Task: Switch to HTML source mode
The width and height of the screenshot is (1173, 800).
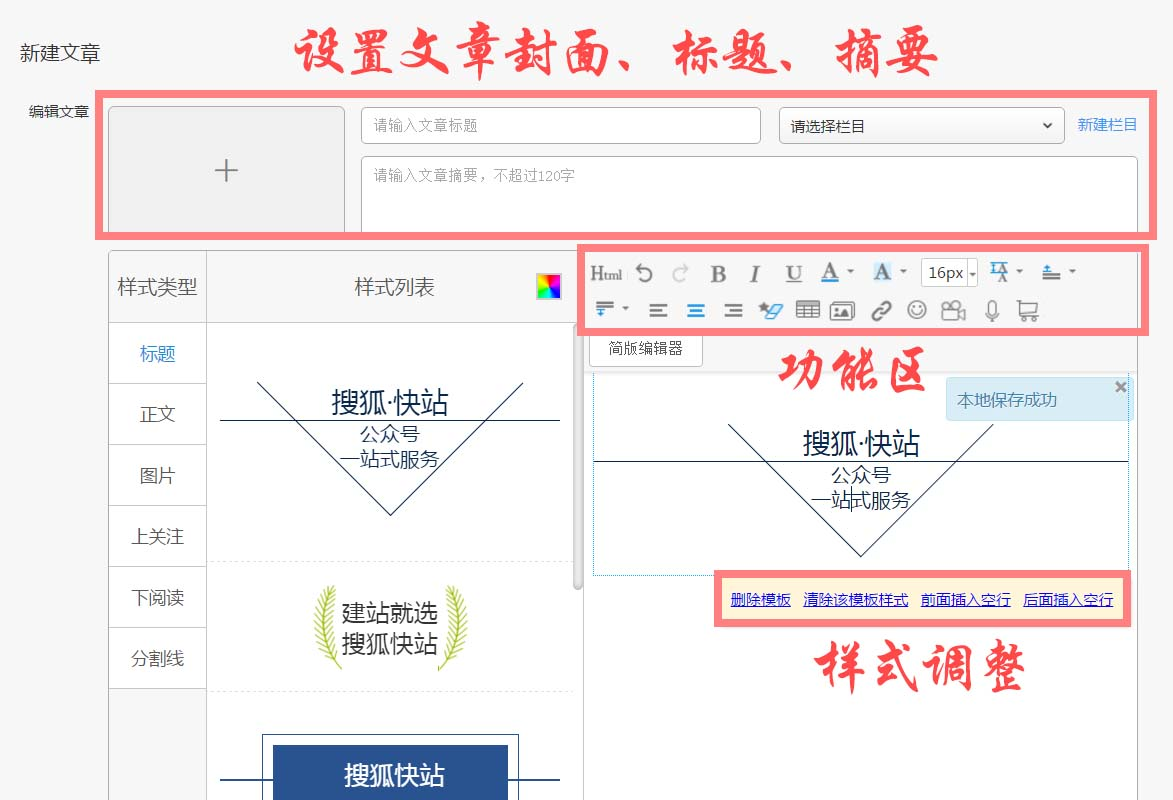Action: (x=606, y=273)
